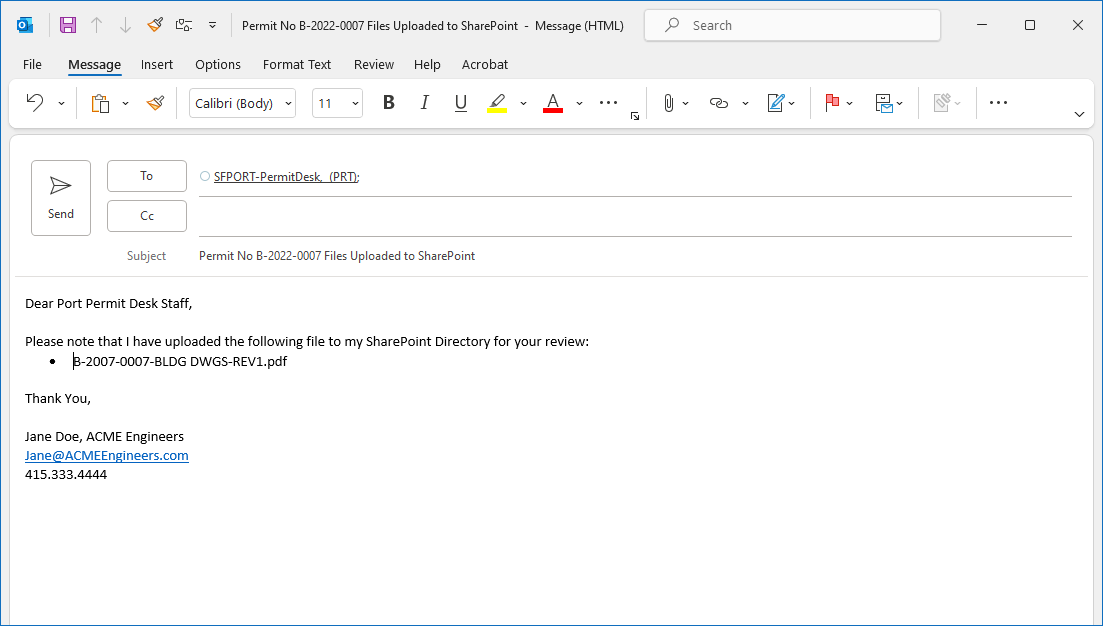This screenshot has height=626, width=1103.
Task: Toggle bold formatting
Action: click(388, 102)
